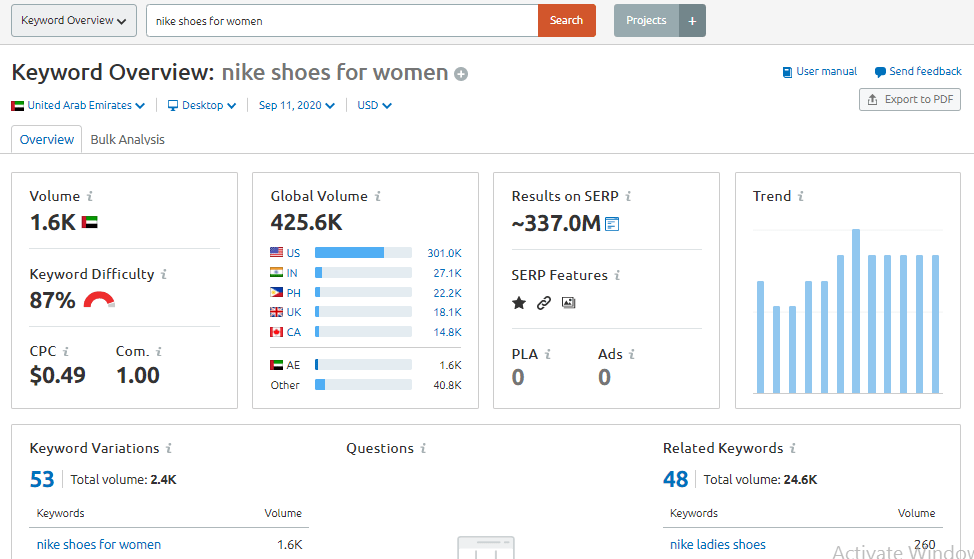The height and width of the screenshot is (559, 974).
Task: Click the Keyword Difficulty info icon
Action: (x=164, y=274)
